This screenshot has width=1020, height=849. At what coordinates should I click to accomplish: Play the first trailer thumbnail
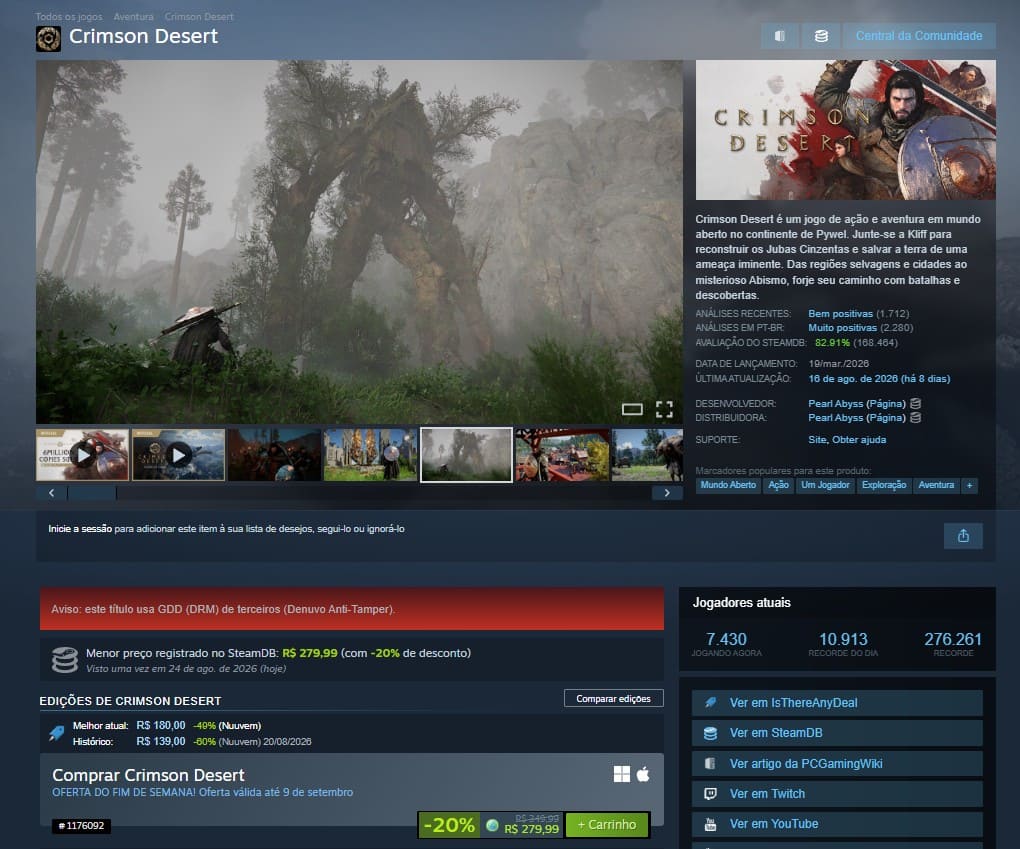point(82,455)
